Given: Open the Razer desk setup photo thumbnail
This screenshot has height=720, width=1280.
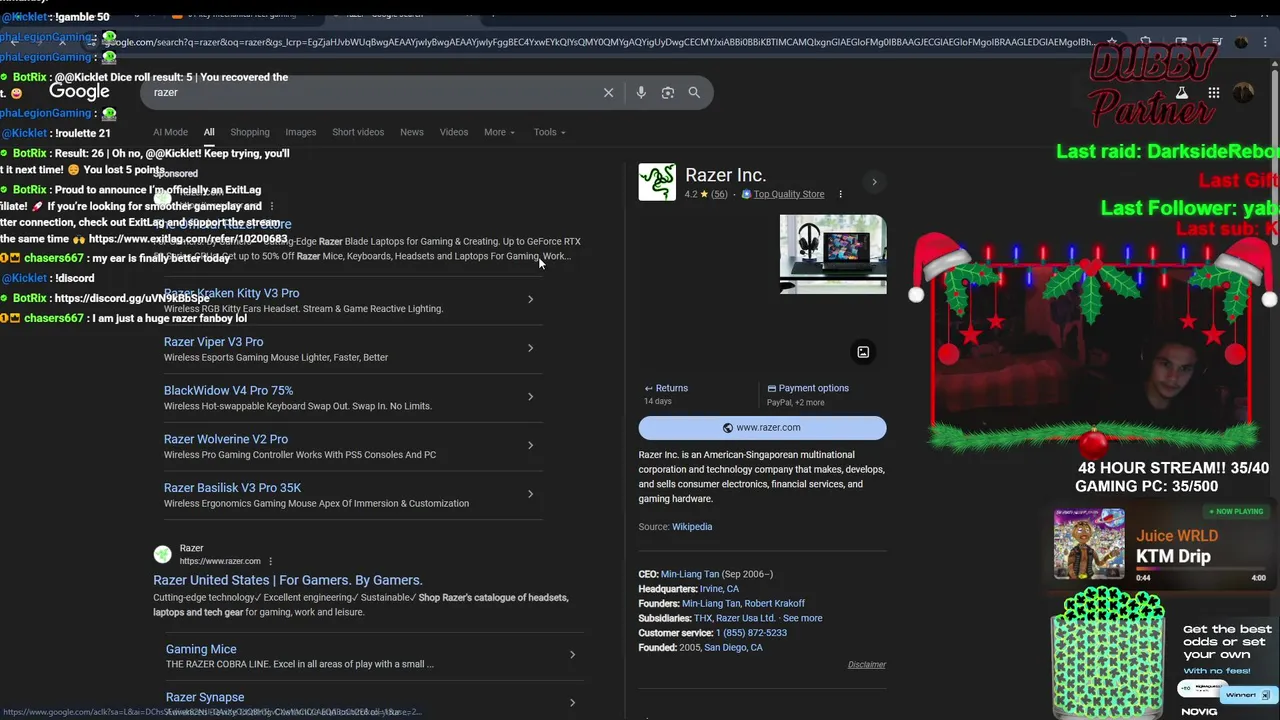Looking at the screenshot, I should 833,254.
